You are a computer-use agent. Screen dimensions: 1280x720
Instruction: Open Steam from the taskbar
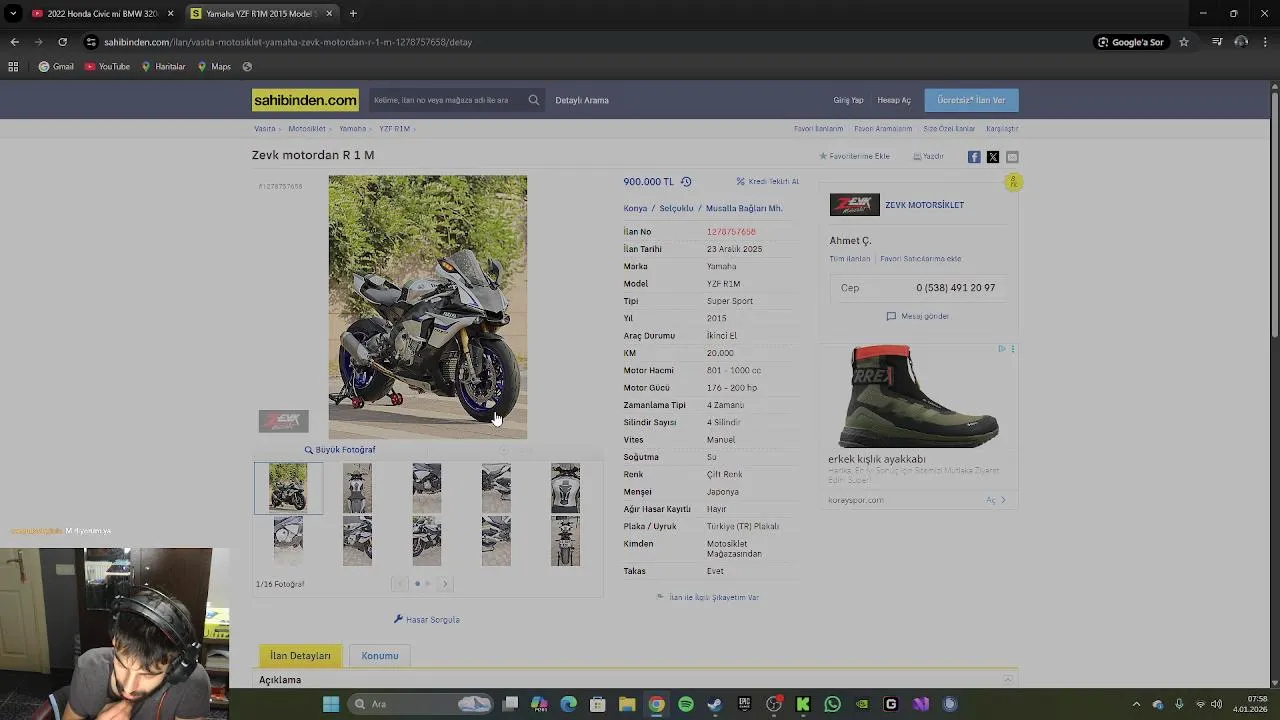(715, 704)
